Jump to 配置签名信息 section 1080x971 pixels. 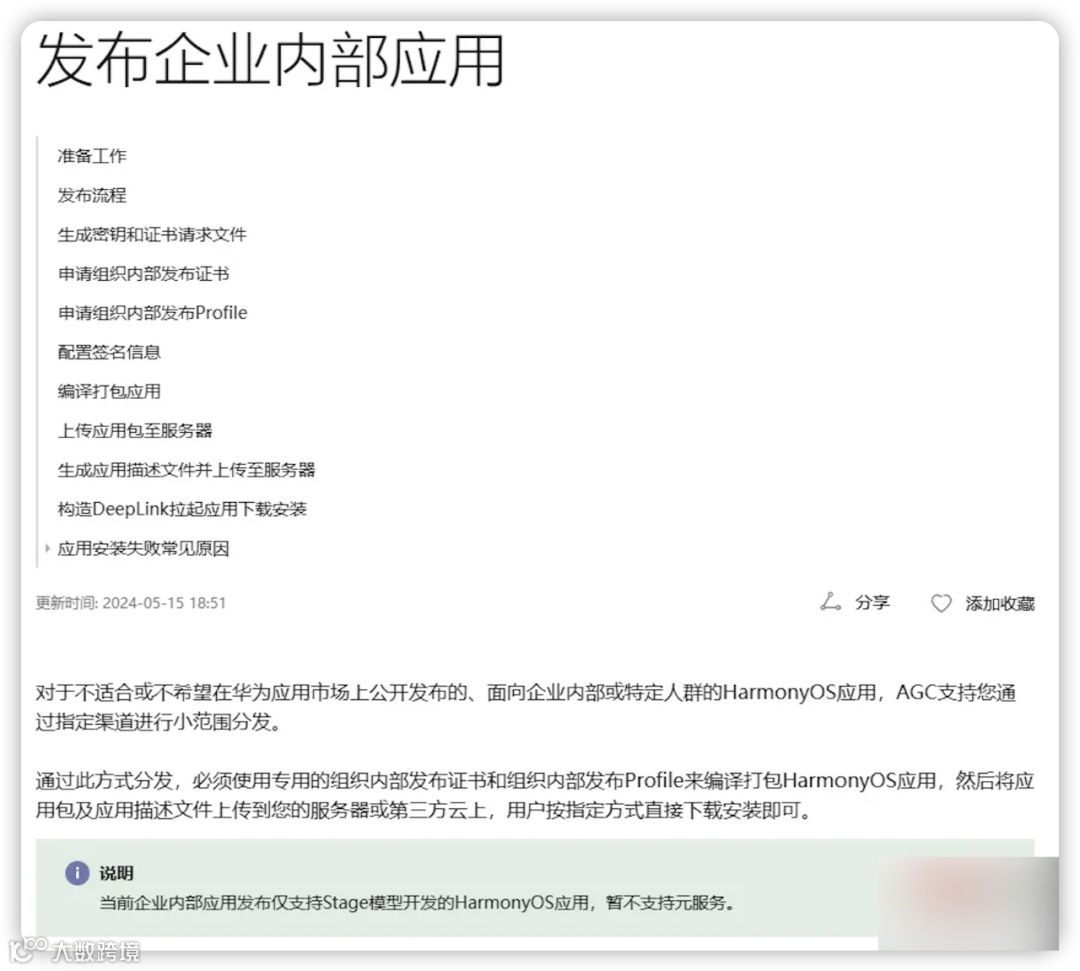[109, 352]
